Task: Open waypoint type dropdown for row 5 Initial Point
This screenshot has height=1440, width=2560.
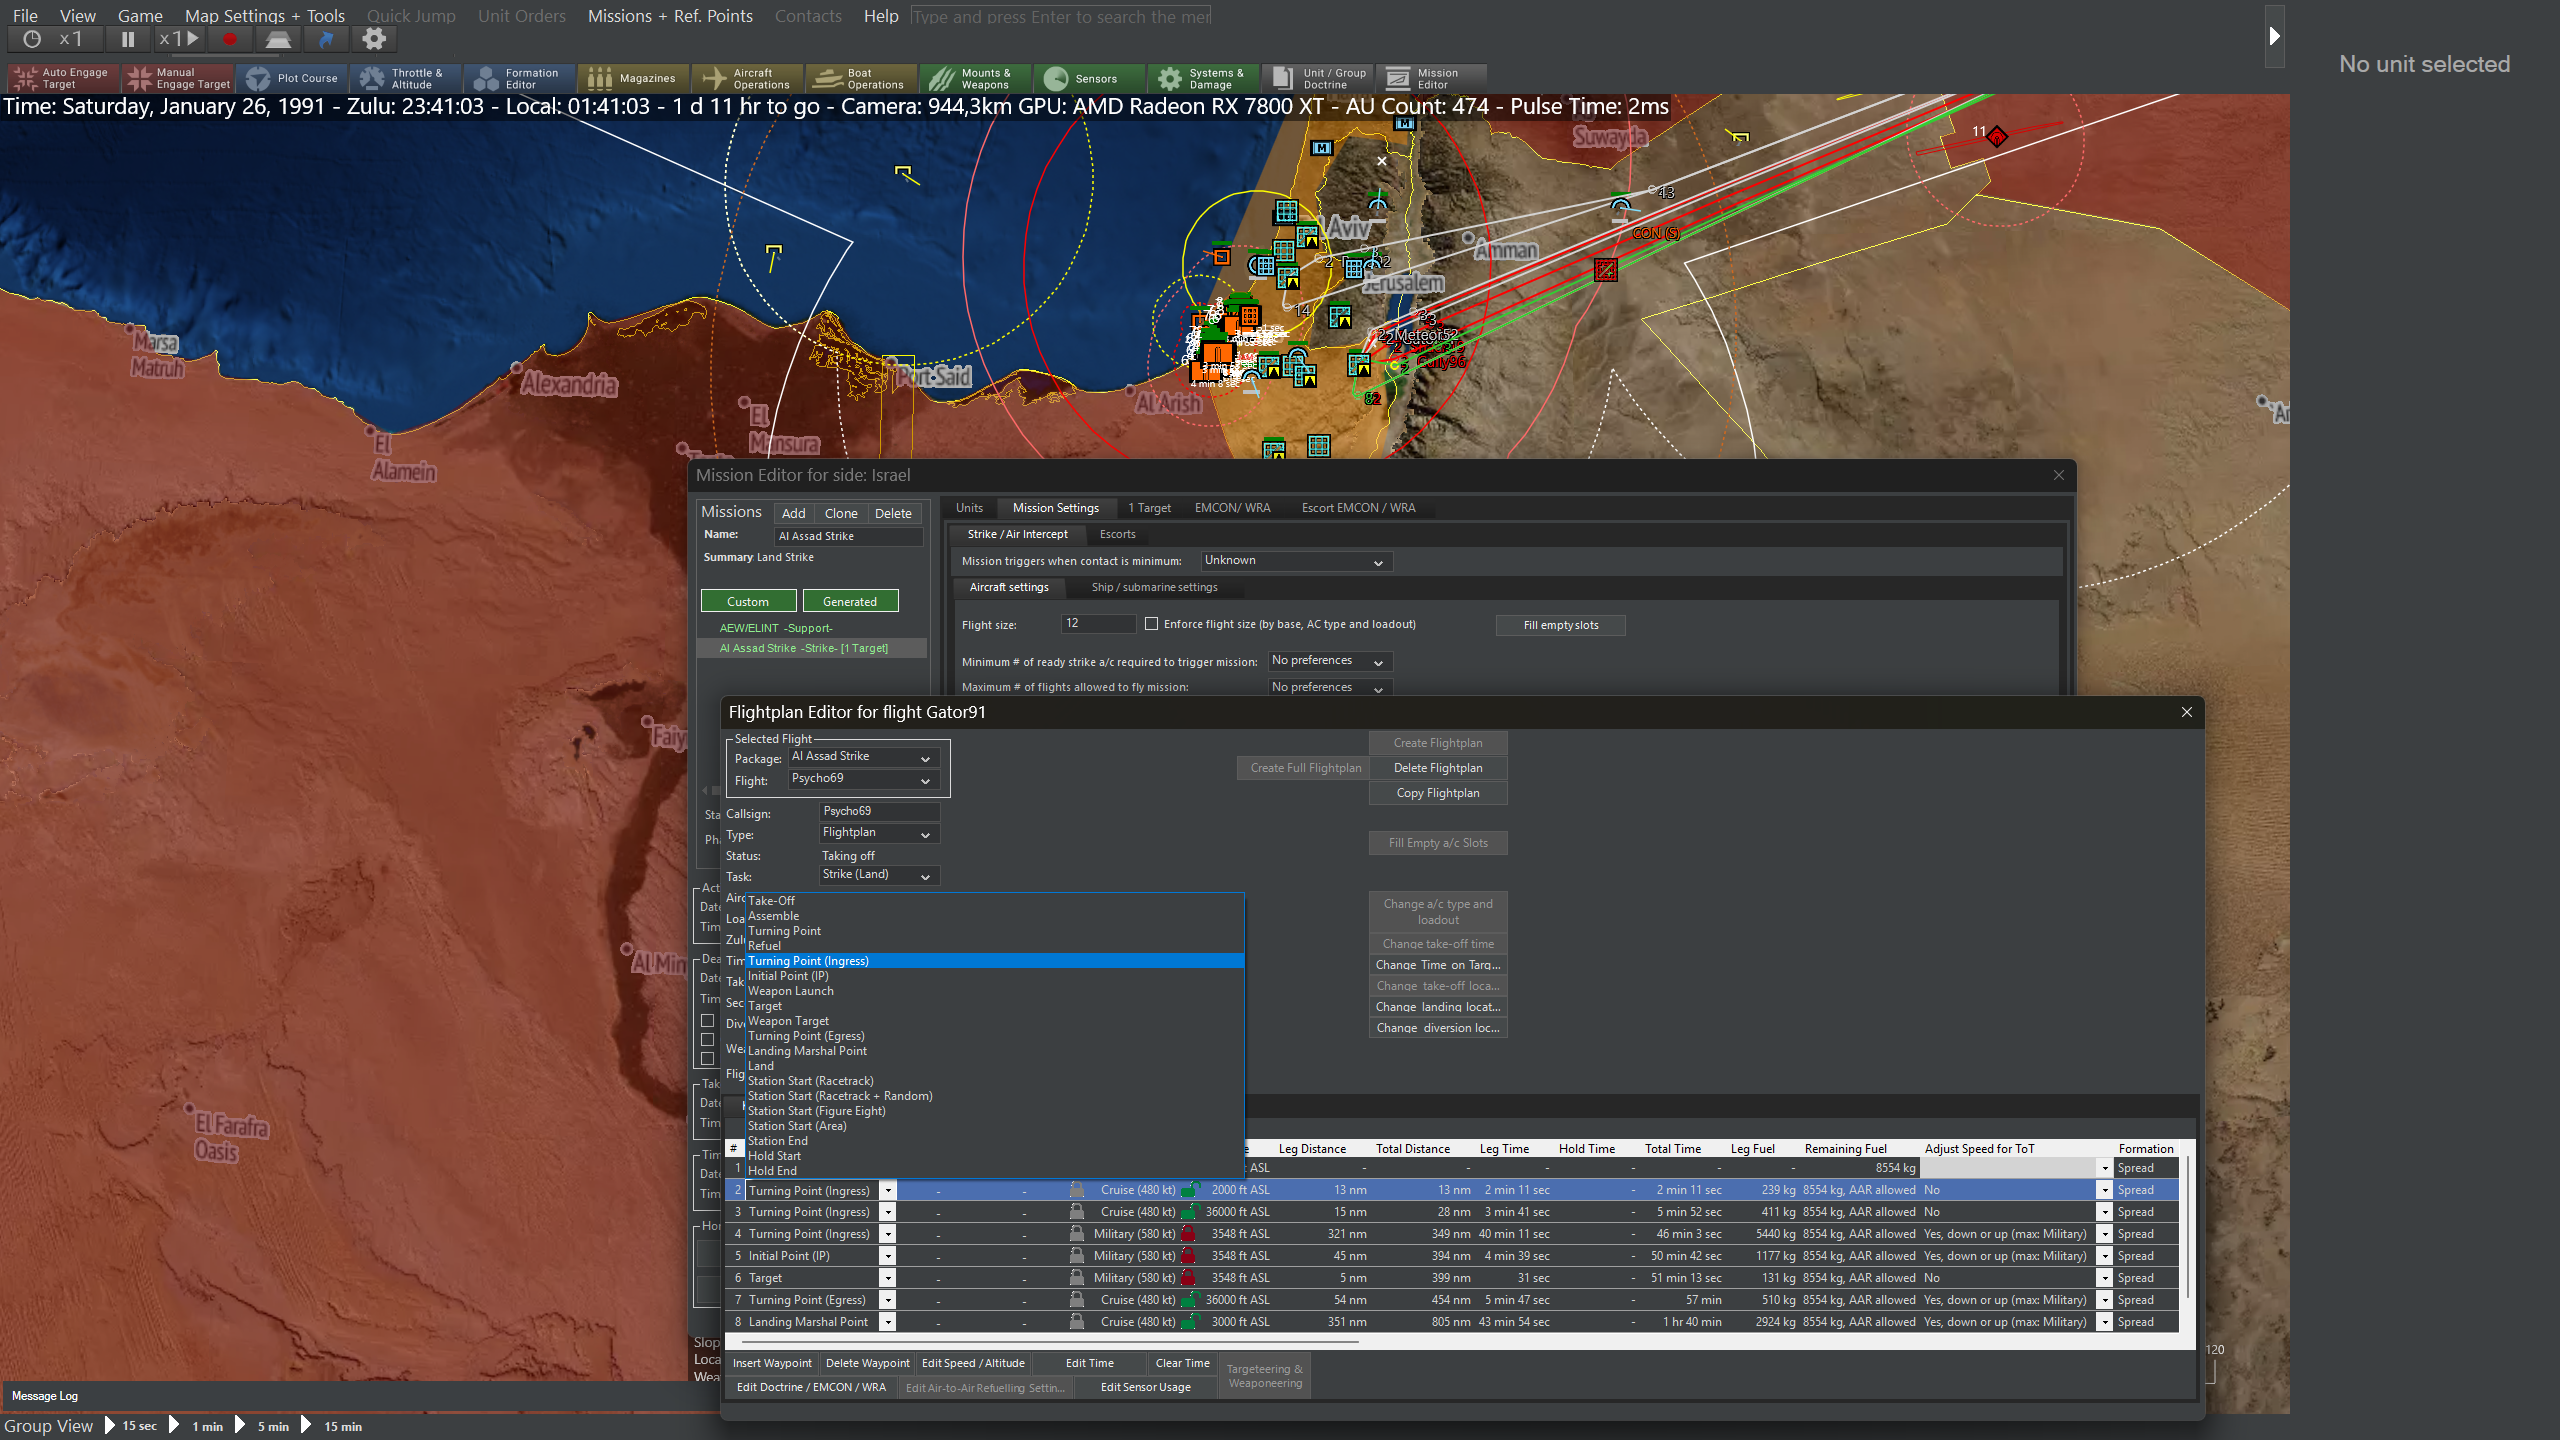Action: [x=887, y=1256]
